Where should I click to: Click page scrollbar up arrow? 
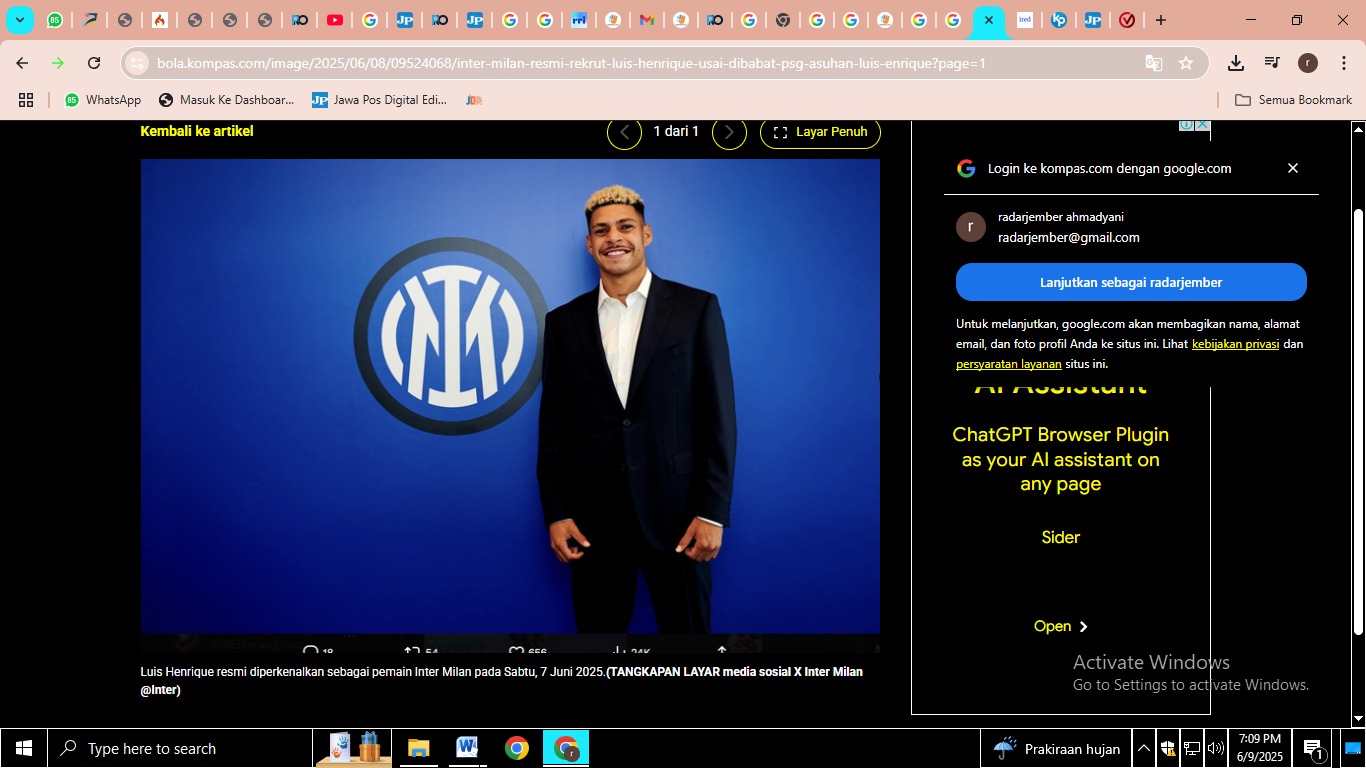[1358, 129]
